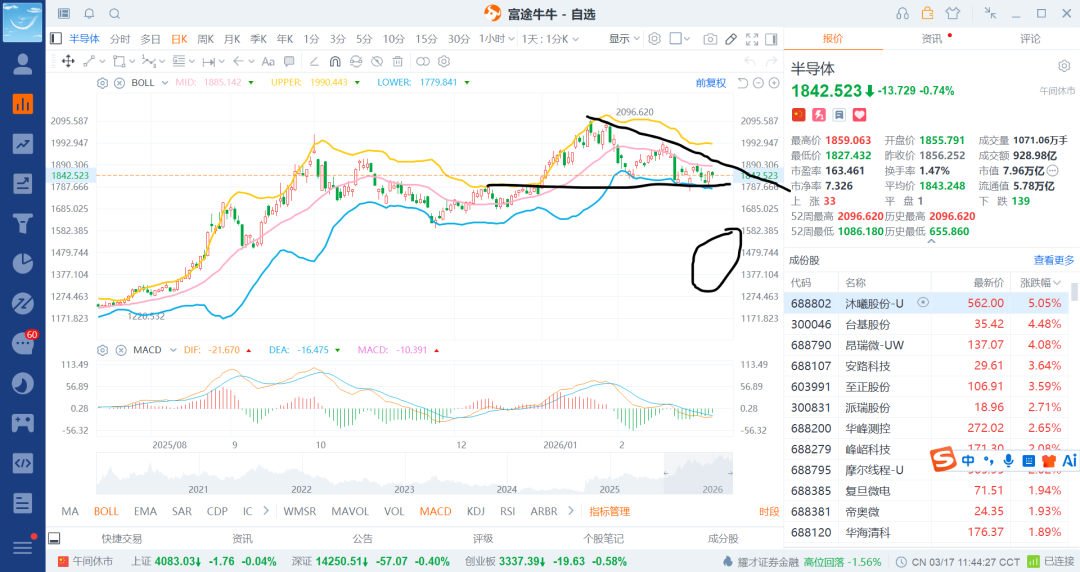Screen dimensions: 1080x572
Task: Click the 查看更多 link
Action: click(x=1054, y=260)
